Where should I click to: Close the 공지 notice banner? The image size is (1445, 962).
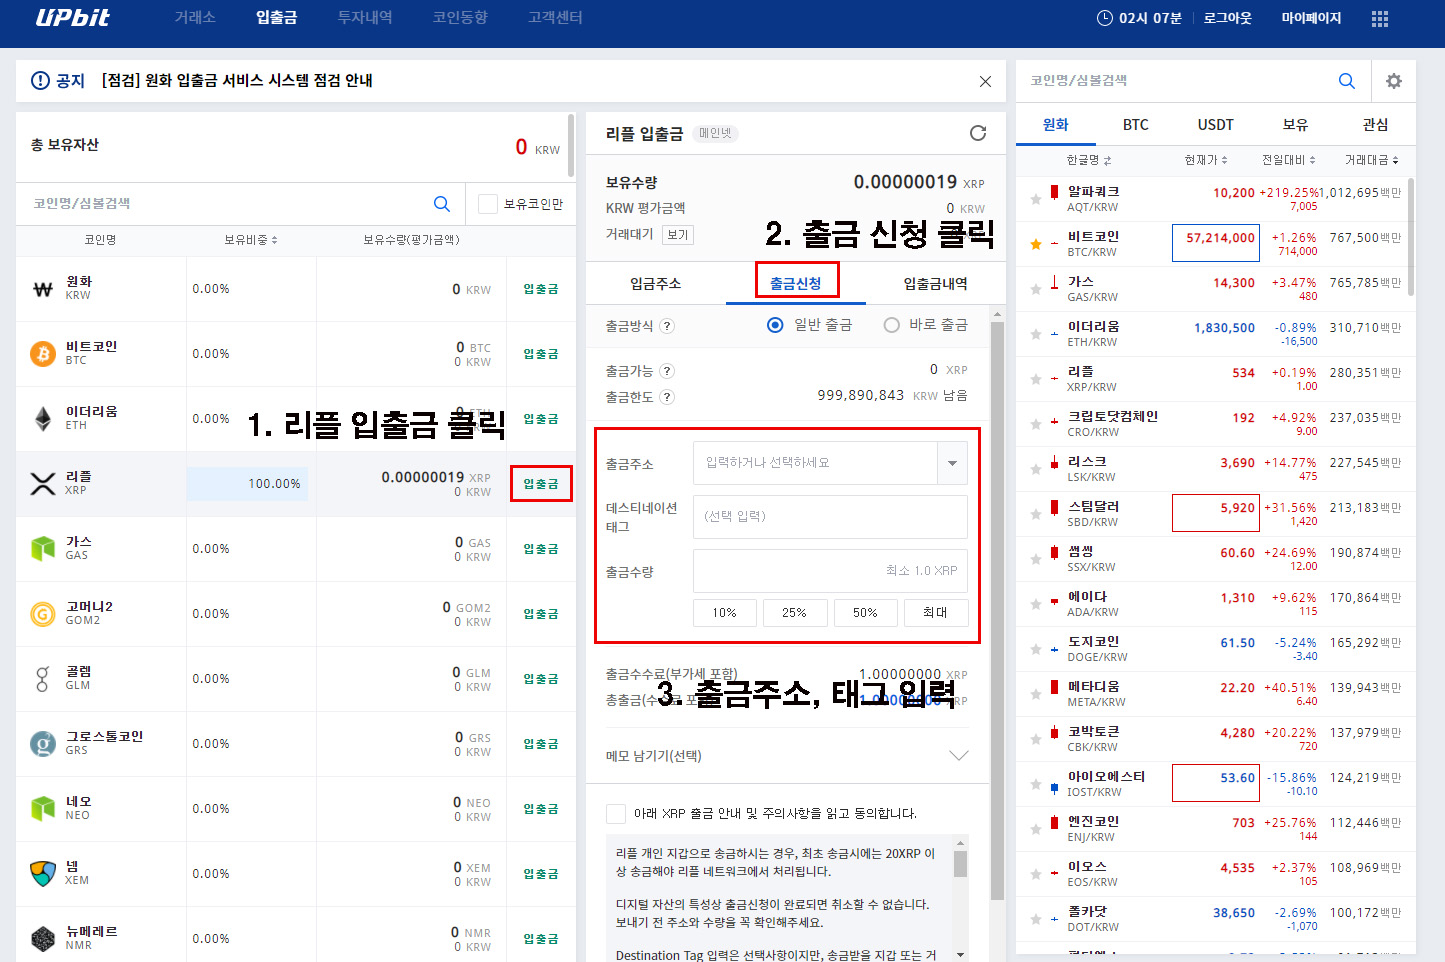[985, 81]
